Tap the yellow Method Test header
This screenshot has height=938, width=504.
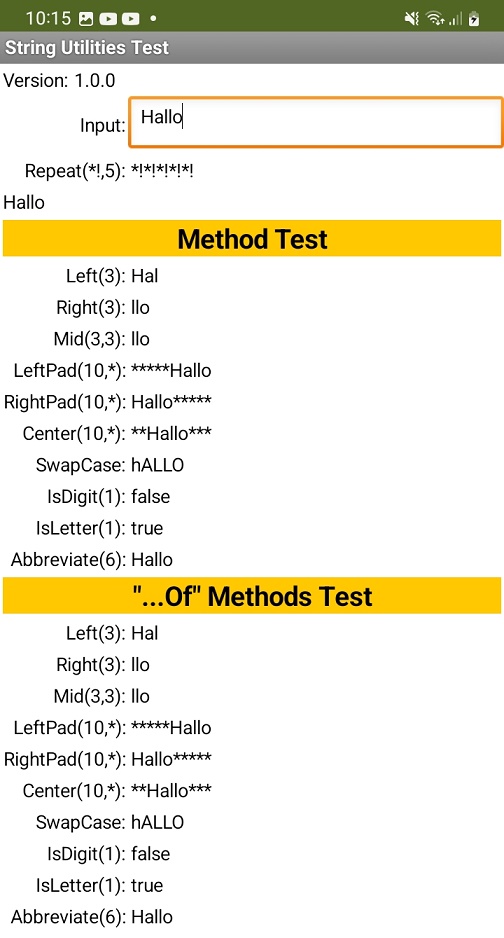252,239
